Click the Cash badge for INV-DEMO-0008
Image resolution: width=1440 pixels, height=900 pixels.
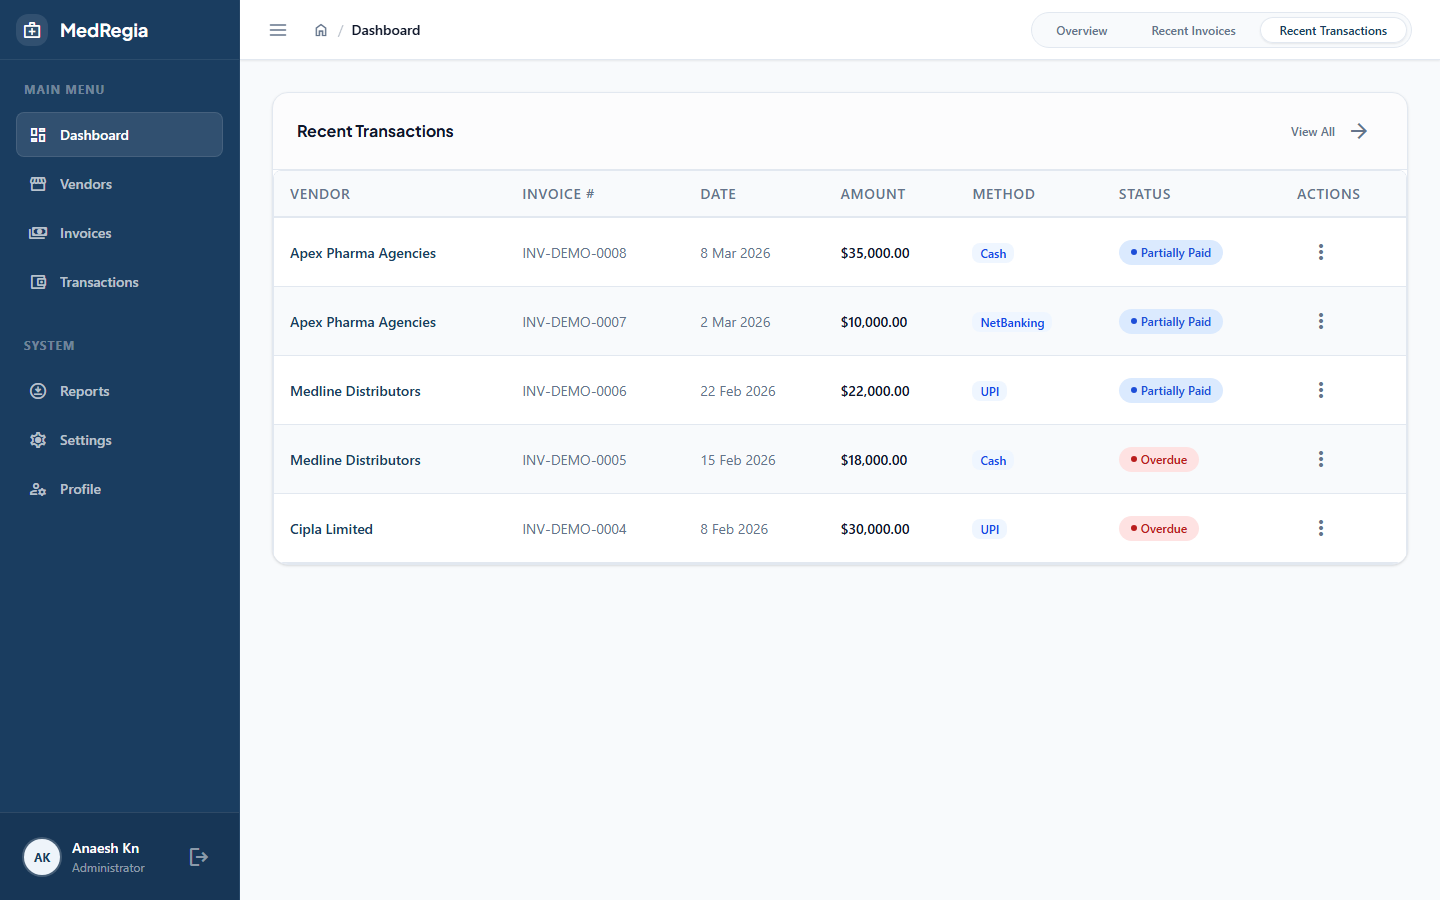tap(993, 254)
